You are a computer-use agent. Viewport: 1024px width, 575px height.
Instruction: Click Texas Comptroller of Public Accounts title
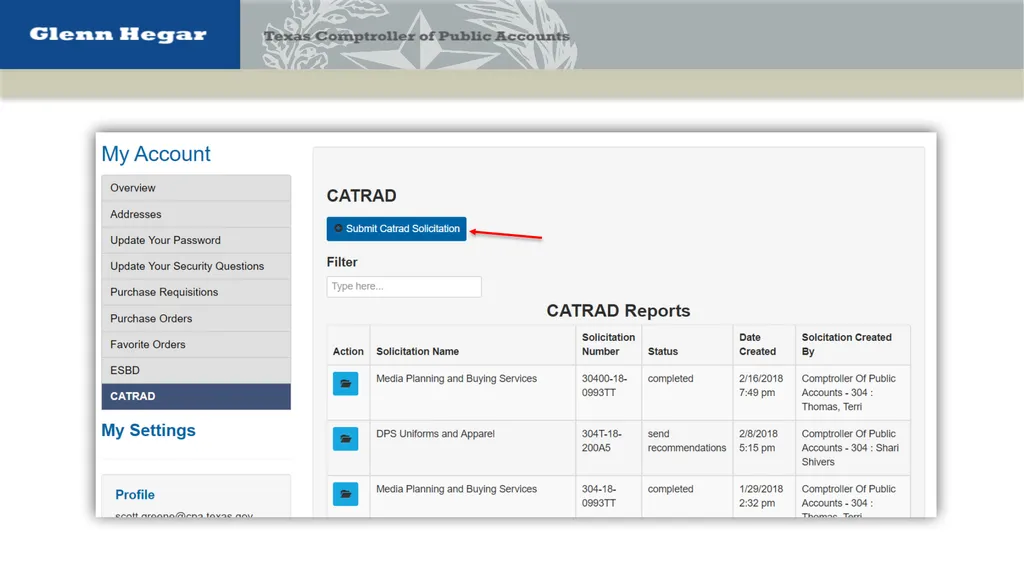(417, 36)
